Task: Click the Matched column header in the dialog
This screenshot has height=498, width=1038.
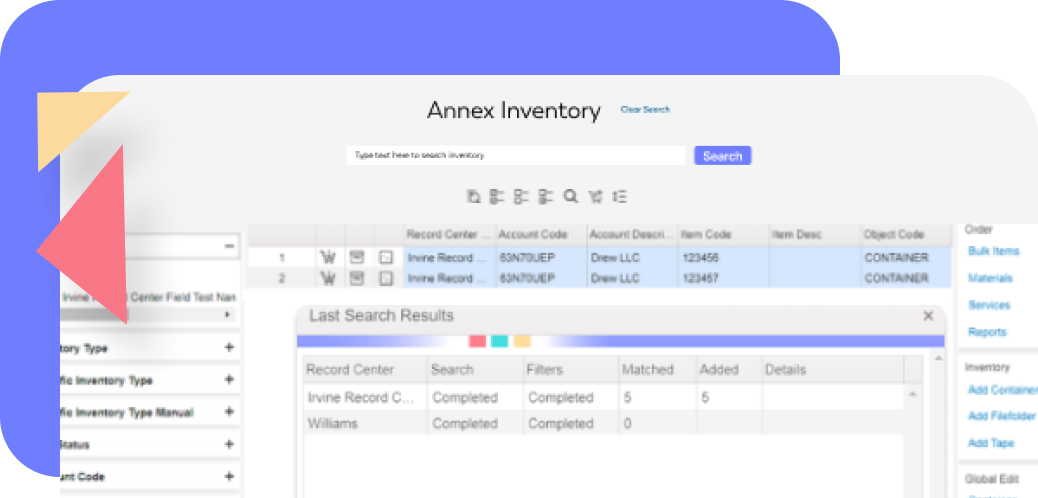Action: pos(657,370)
